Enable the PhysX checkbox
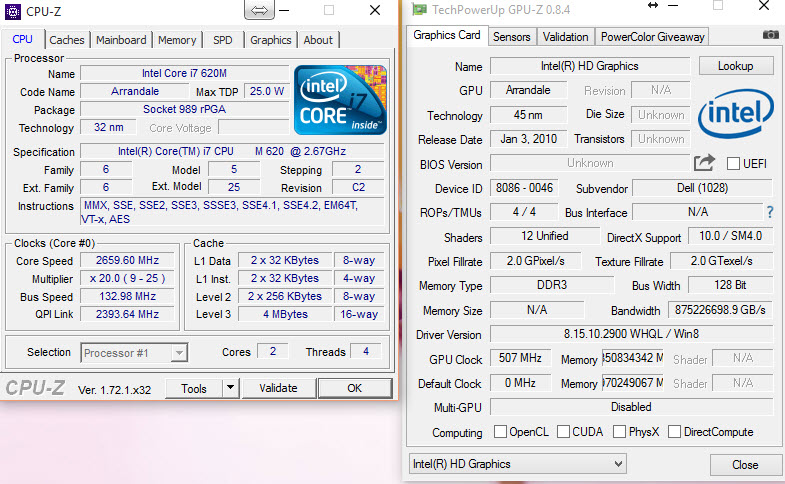 (619, 431)
